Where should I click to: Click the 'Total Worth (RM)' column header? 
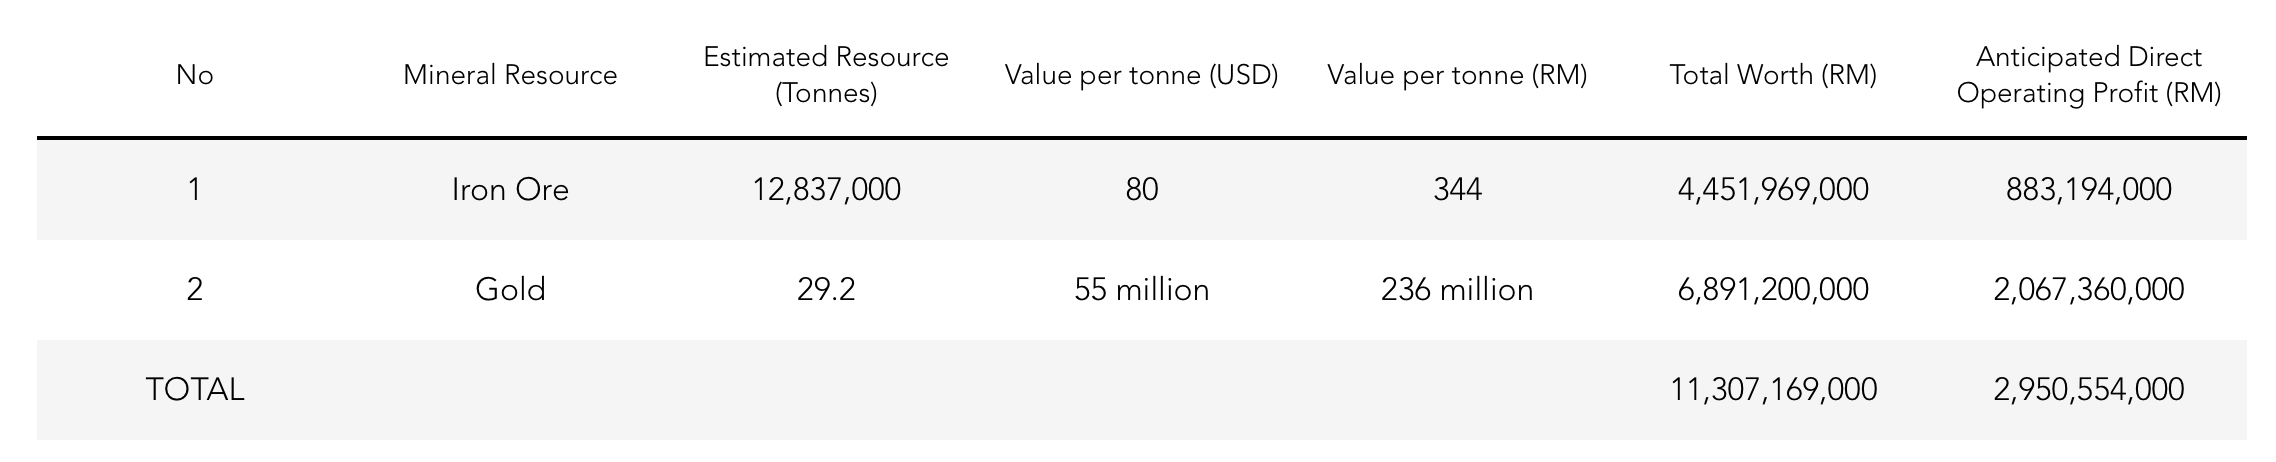(1773, 75)
